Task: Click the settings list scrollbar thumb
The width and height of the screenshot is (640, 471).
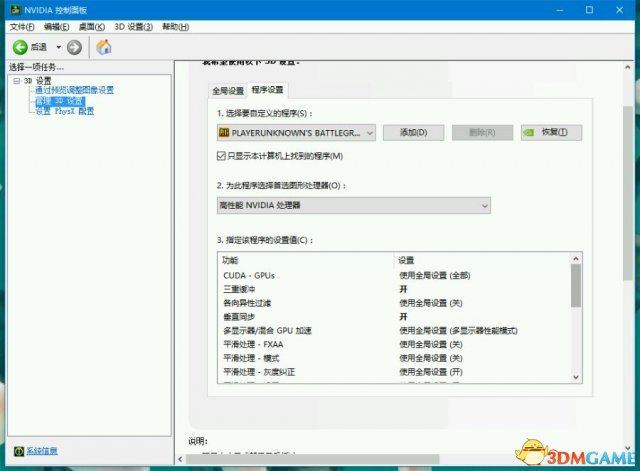Action: [x=576, y=285]
